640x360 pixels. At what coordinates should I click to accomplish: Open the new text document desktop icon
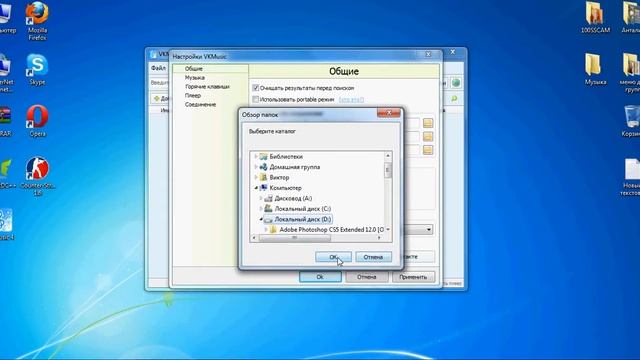coord(631,176)
